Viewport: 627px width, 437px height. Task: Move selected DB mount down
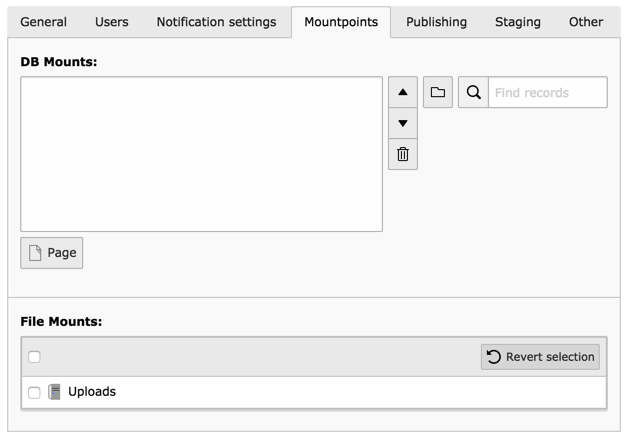tap(402, 124)
